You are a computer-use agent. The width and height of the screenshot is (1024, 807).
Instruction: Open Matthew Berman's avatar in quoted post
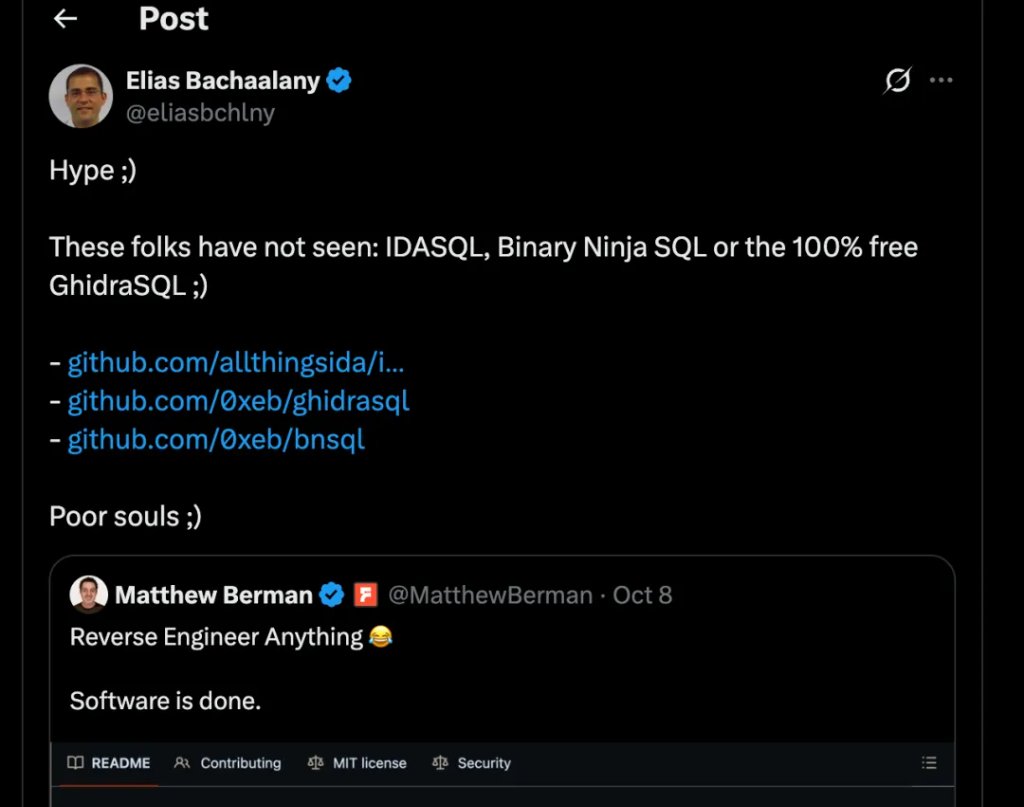pos(89,594)
